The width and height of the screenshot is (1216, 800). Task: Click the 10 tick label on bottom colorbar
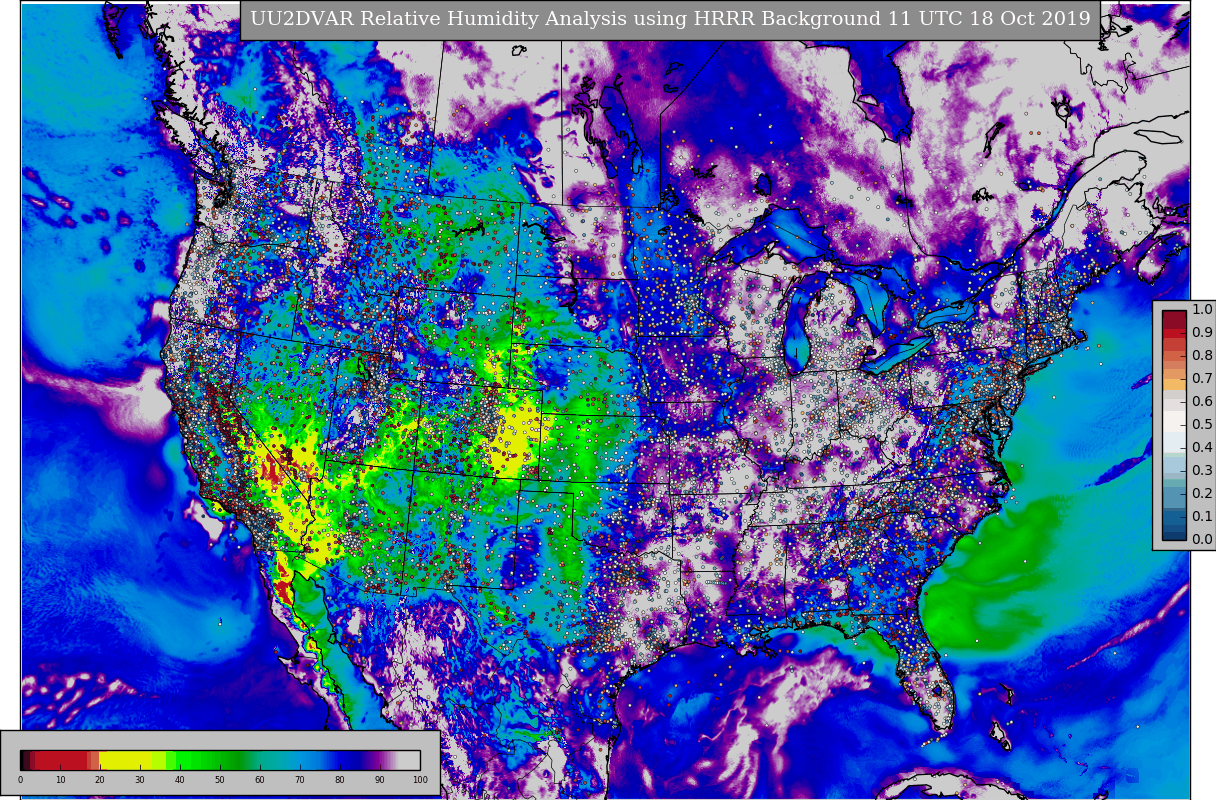(60, 780)
